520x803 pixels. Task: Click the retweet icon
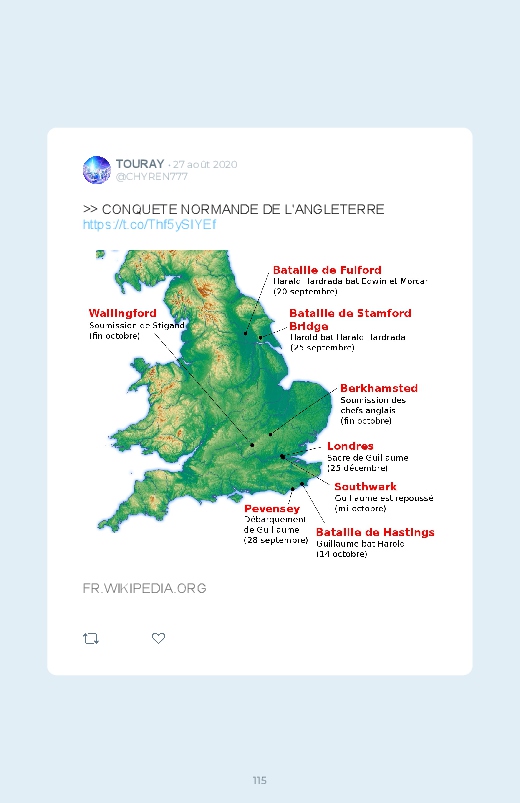(91, 638)
